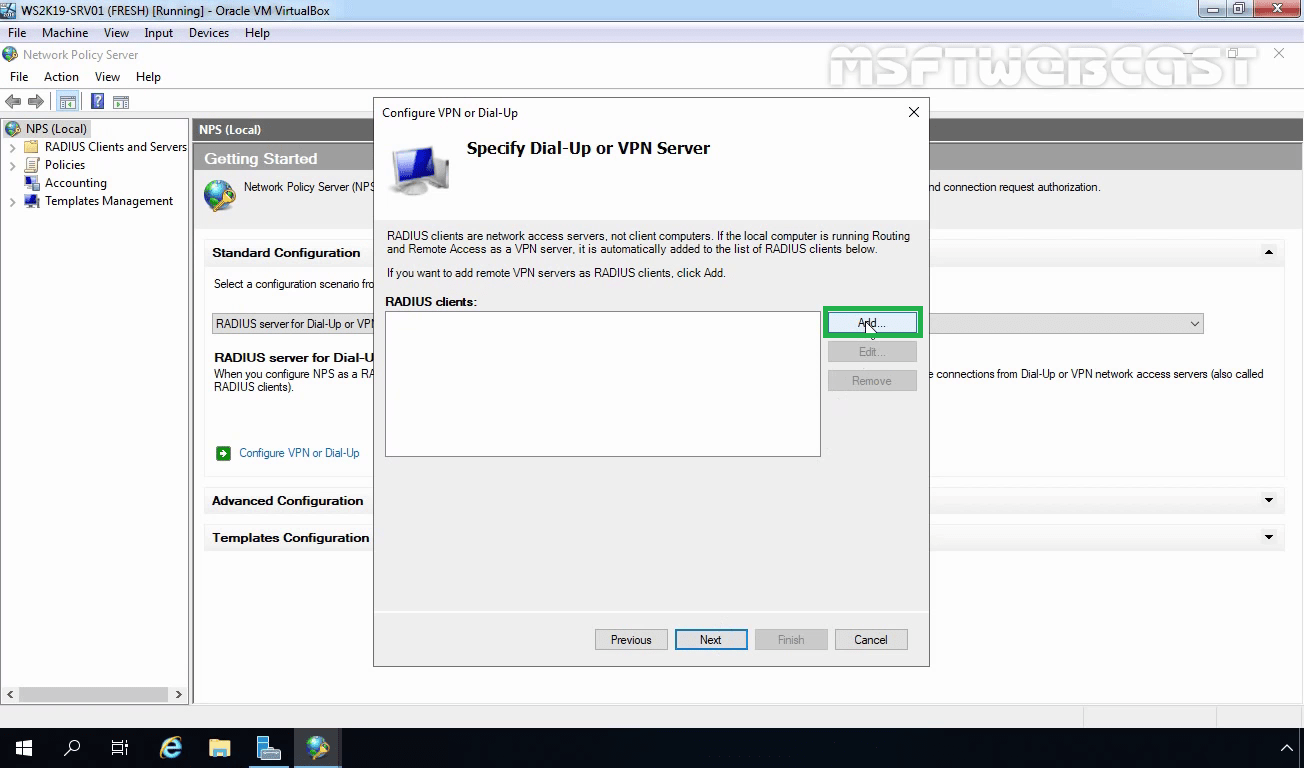Open Task View on taskbar

click(120, 748)
